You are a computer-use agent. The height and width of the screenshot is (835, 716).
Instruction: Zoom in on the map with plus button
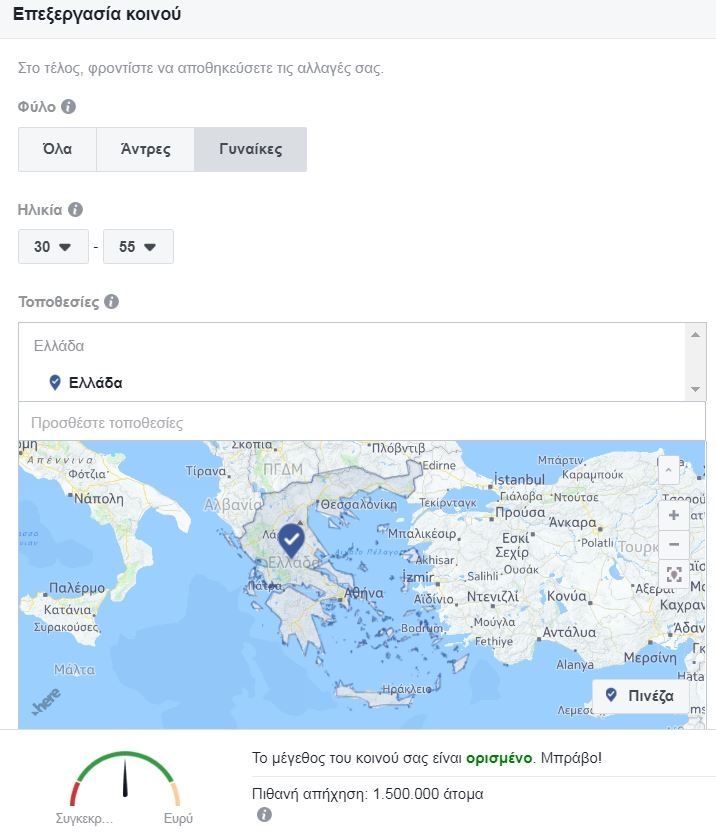coord(673,515)
